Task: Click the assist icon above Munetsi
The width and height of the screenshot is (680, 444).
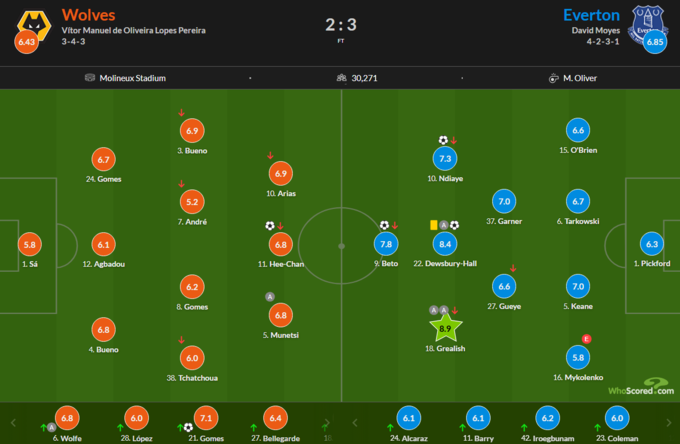Action: pos(269,296)
